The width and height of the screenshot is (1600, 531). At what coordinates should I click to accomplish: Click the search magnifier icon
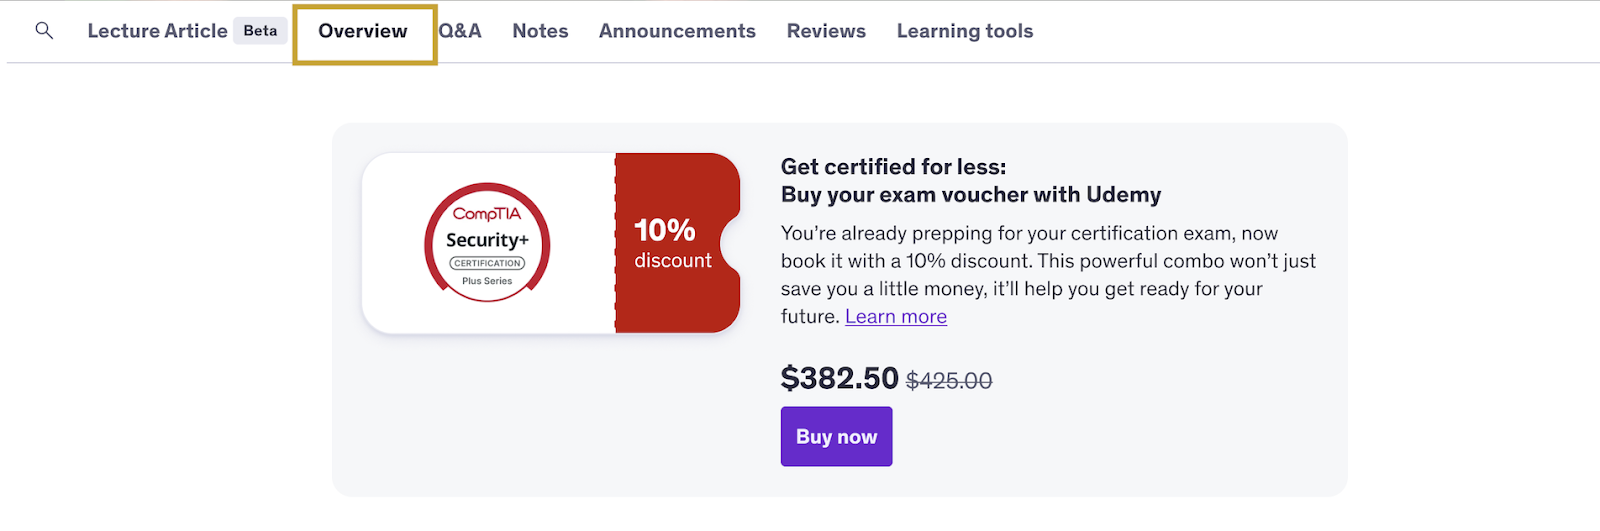point(44,31)
